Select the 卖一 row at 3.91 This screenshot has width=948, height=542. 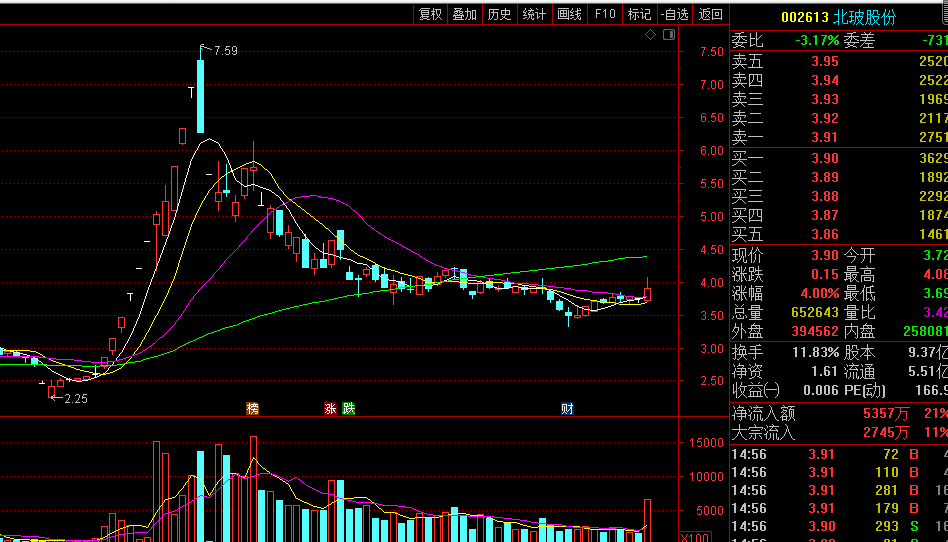coord(839,137)
